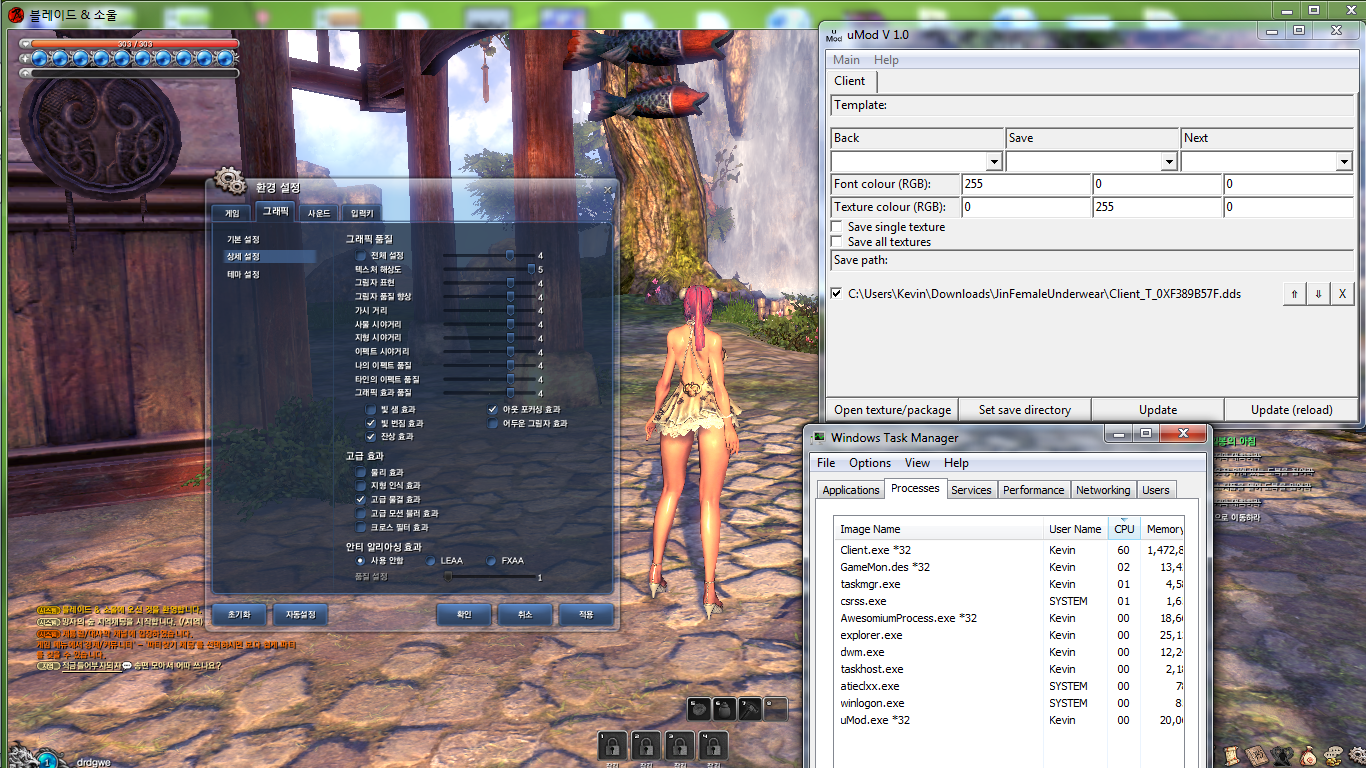This screenshot has height=768, width=1366.
Task: Click the first locked skill slot icon
Action: click(x=612, y=745)
